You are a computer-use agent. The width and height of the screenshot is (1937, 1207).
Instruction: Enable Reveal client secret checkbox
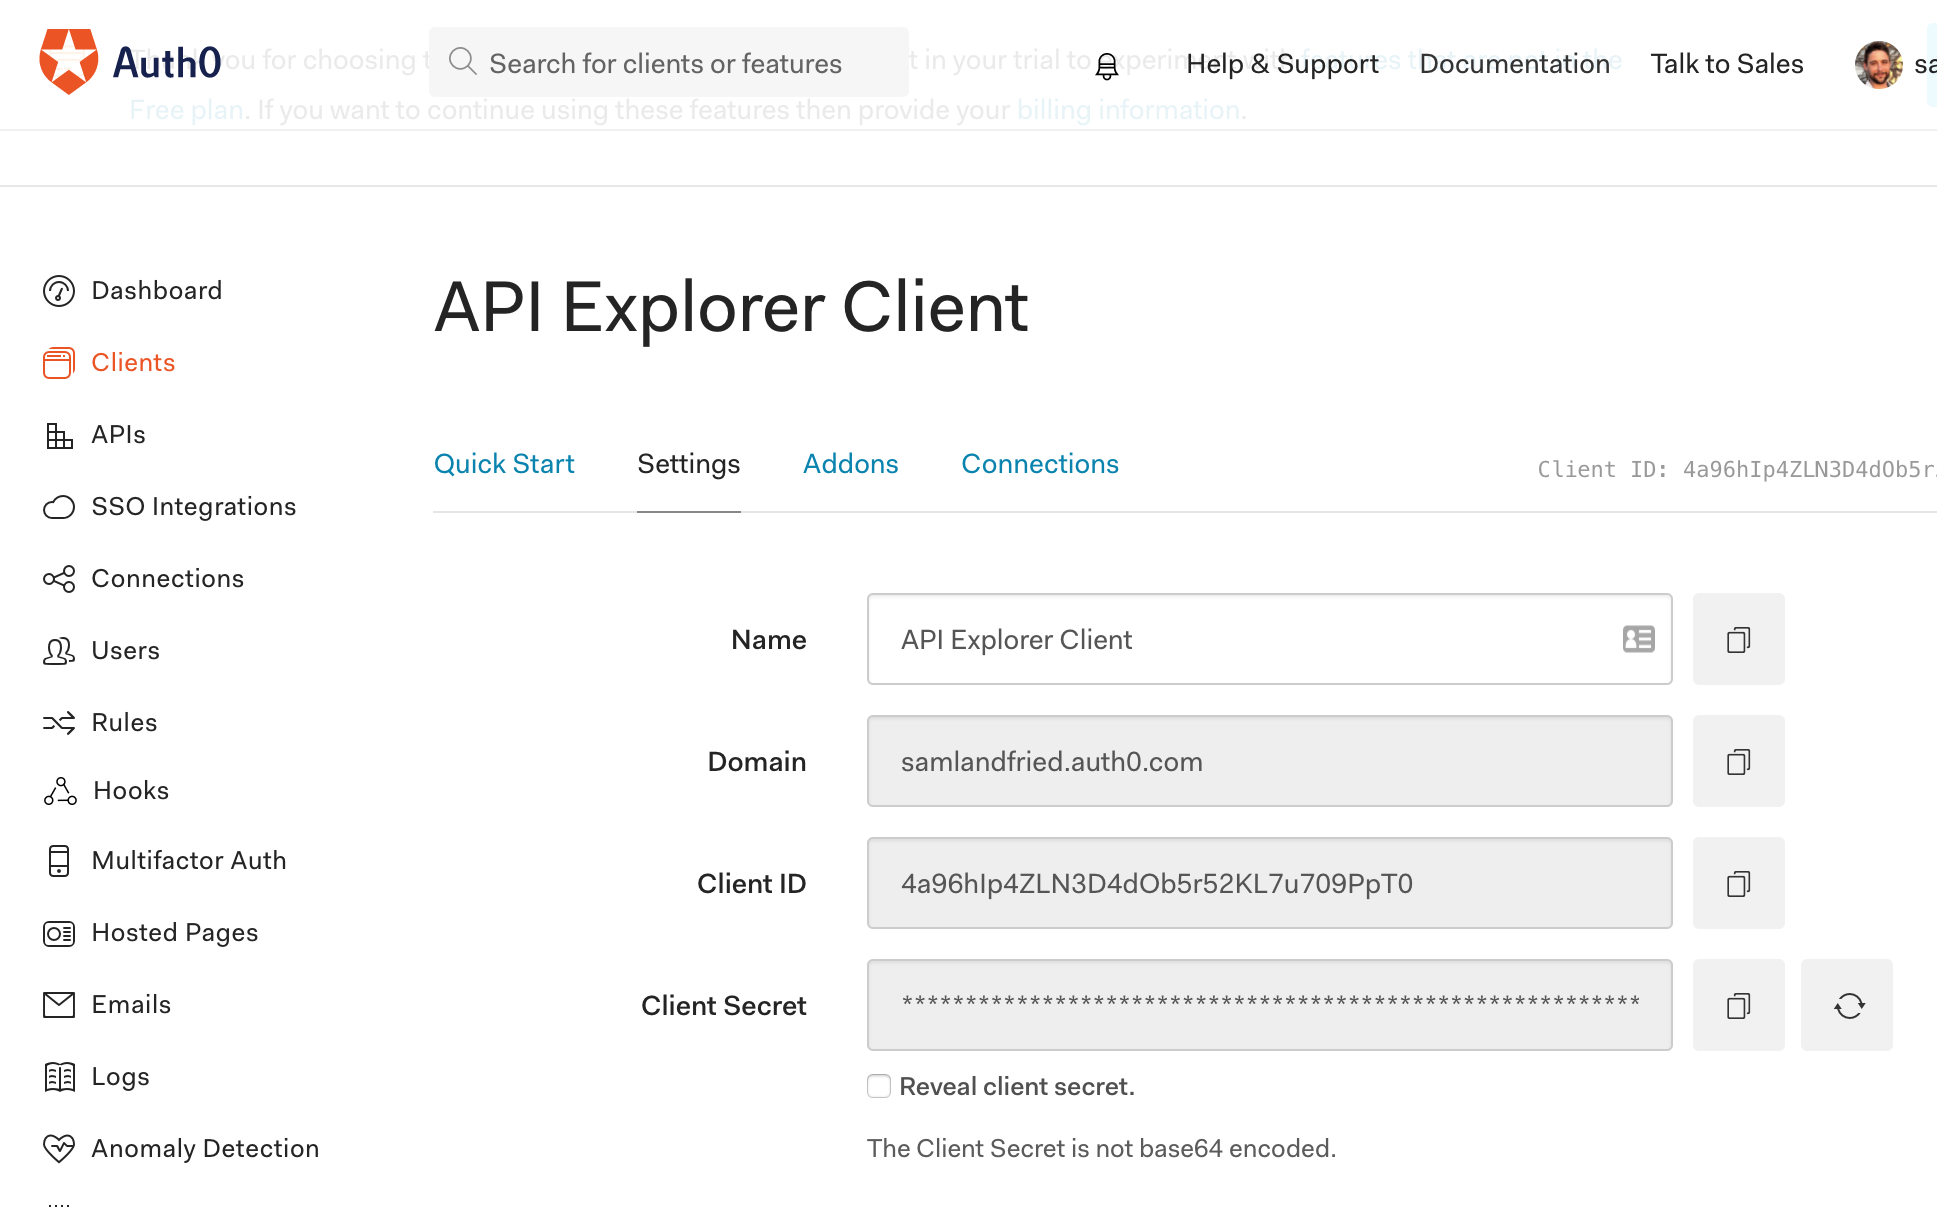coord(879,1086)
